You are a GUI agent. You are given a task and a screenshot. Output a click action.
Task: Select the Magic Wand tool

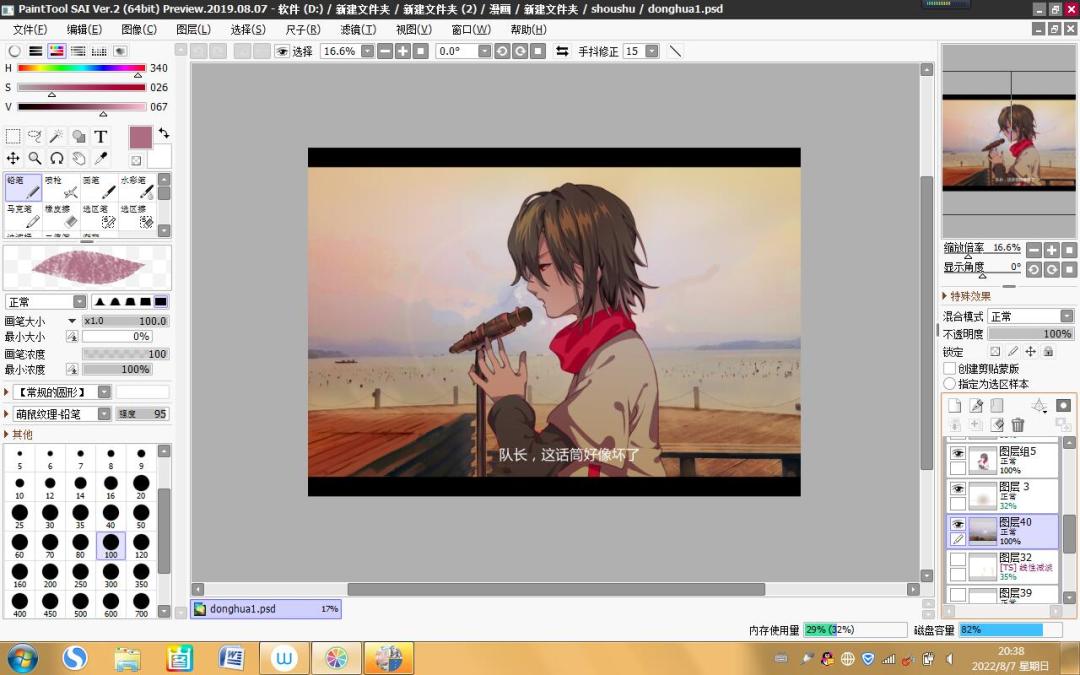[x=56, y=136]
